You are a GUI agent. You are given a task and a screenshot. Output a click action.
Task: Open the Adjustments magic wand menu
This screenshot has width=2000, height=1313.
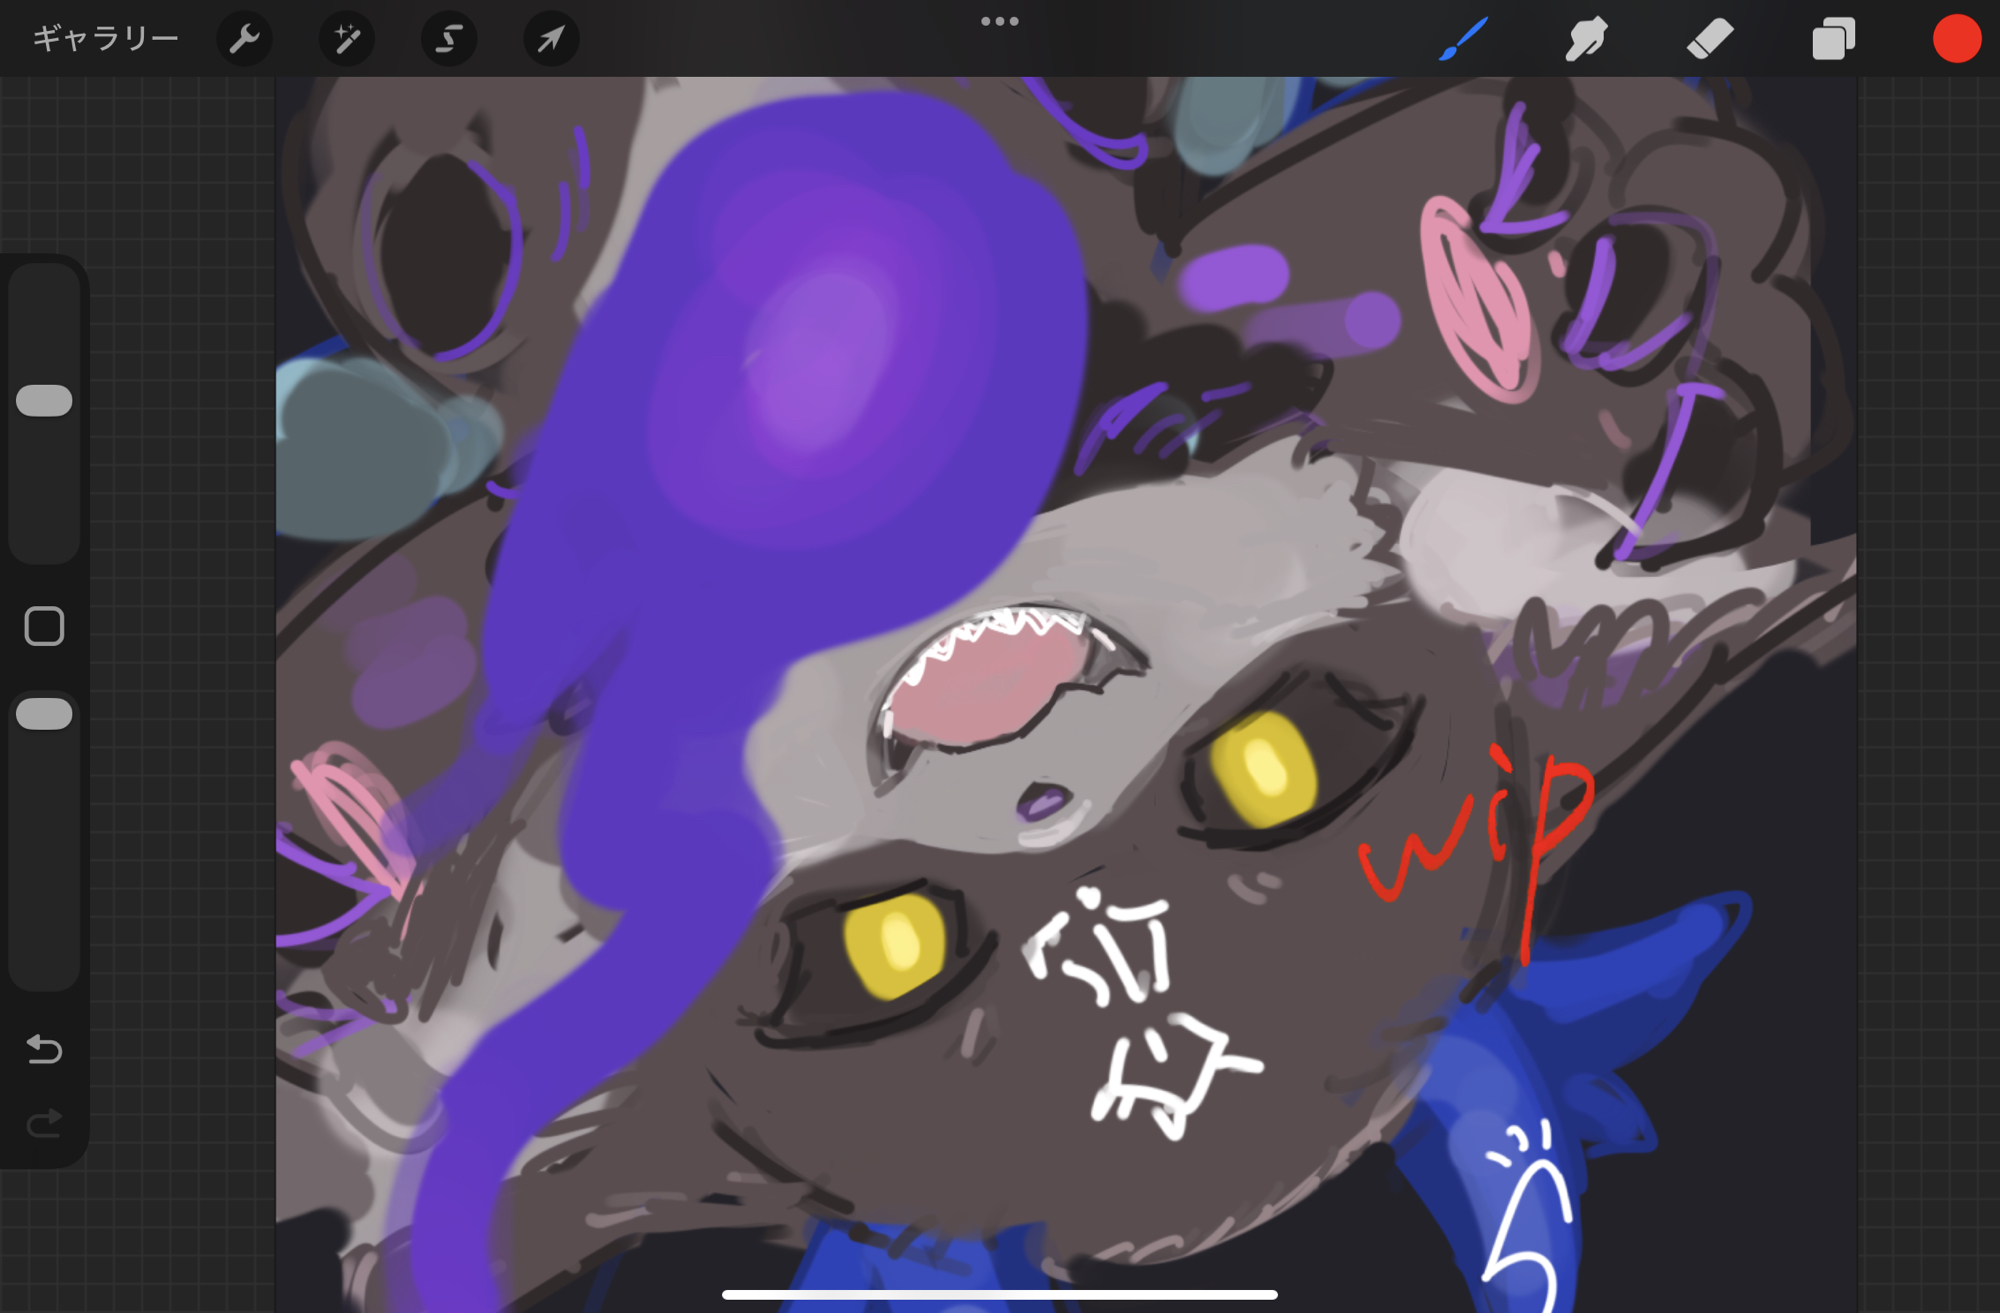(x=347, y=39)
